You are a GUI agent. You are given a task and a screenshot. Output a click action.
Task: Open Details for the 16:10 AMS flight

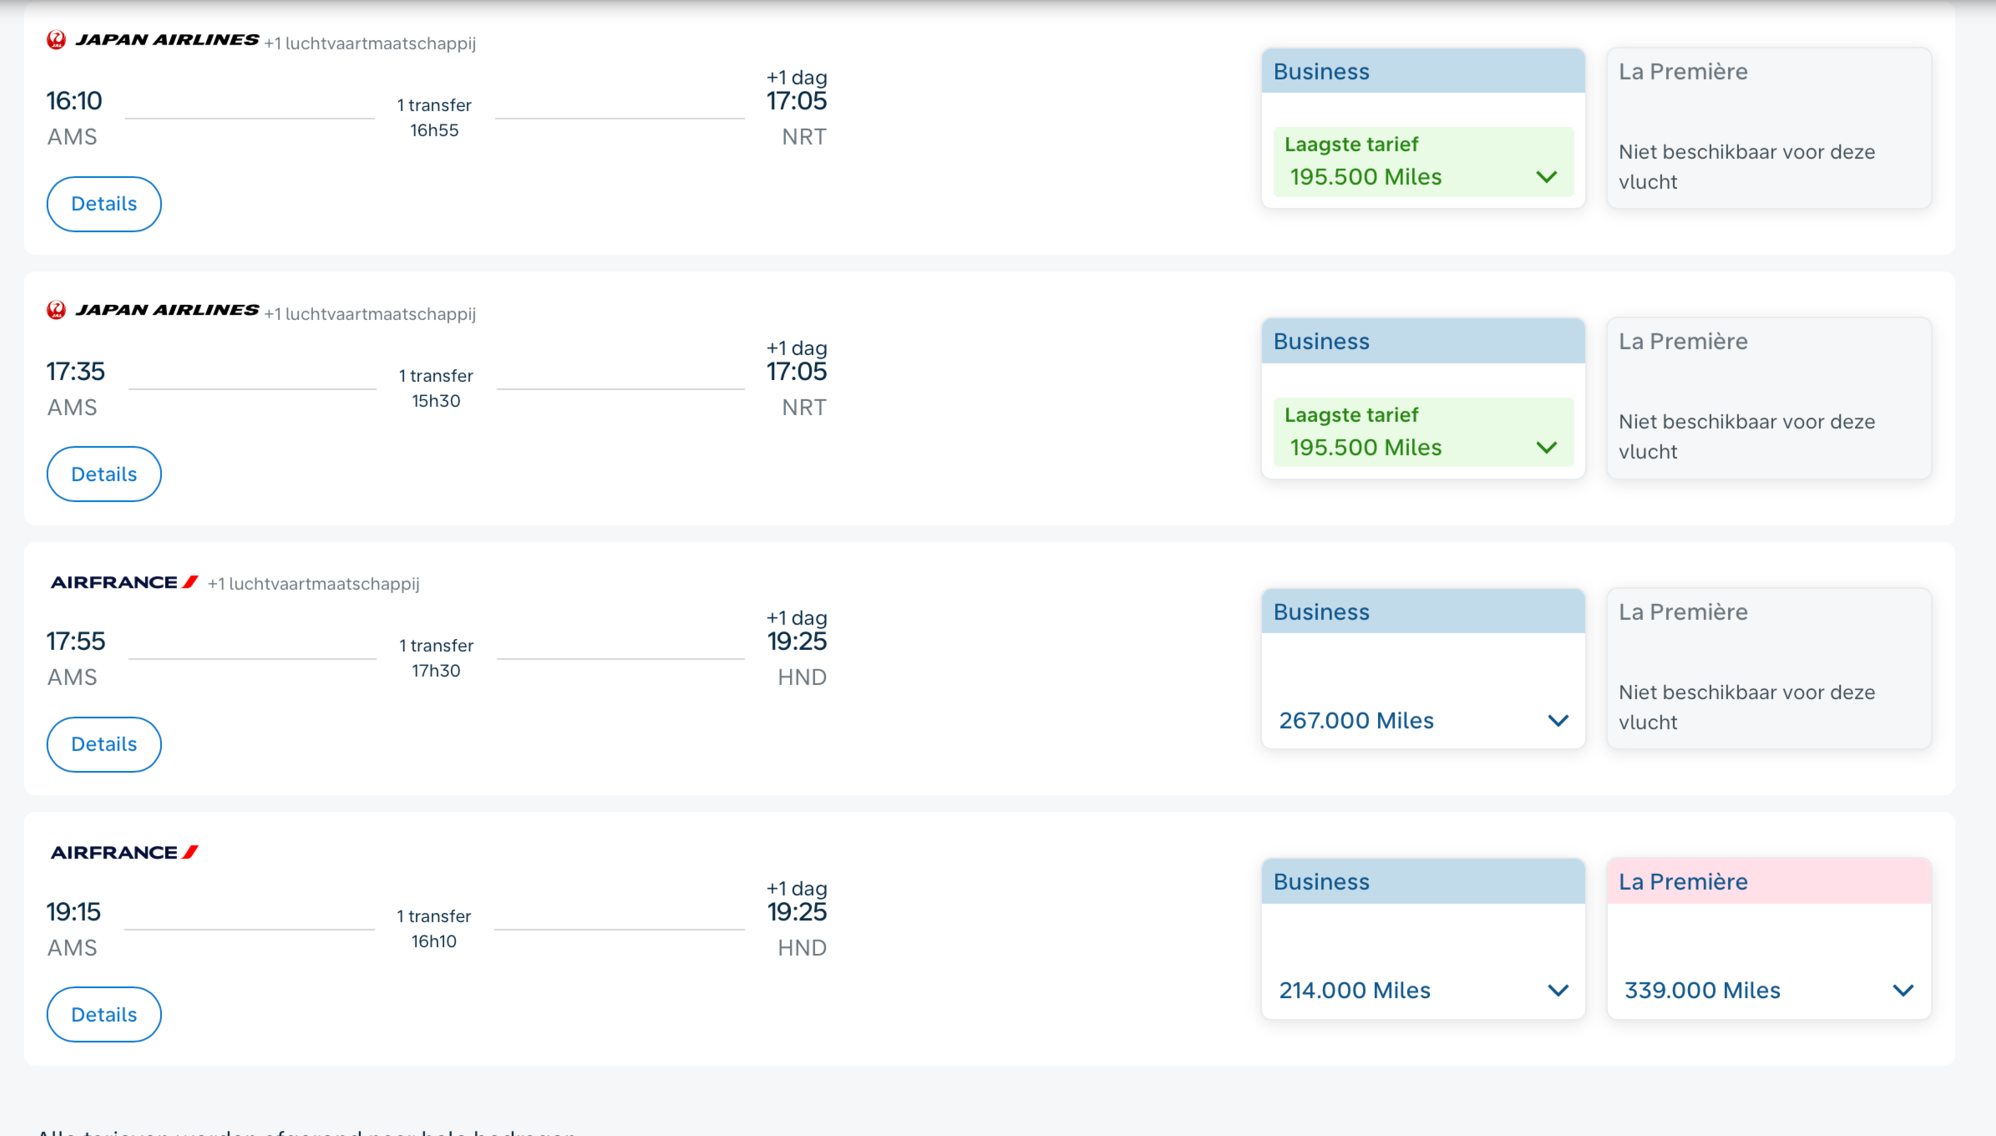[103, 204]
